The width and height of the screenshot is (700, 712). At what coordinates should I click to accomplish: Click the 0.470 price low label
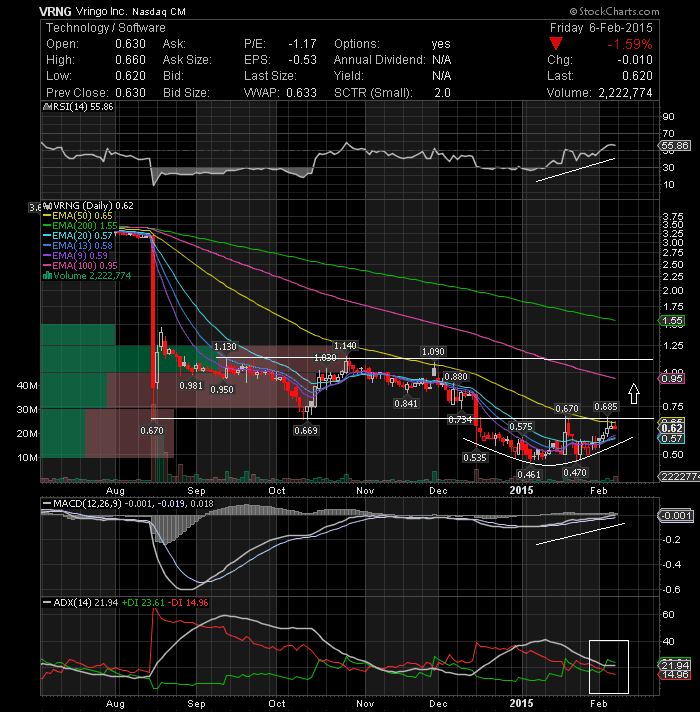pyautogui.click(x=575, y=473)
